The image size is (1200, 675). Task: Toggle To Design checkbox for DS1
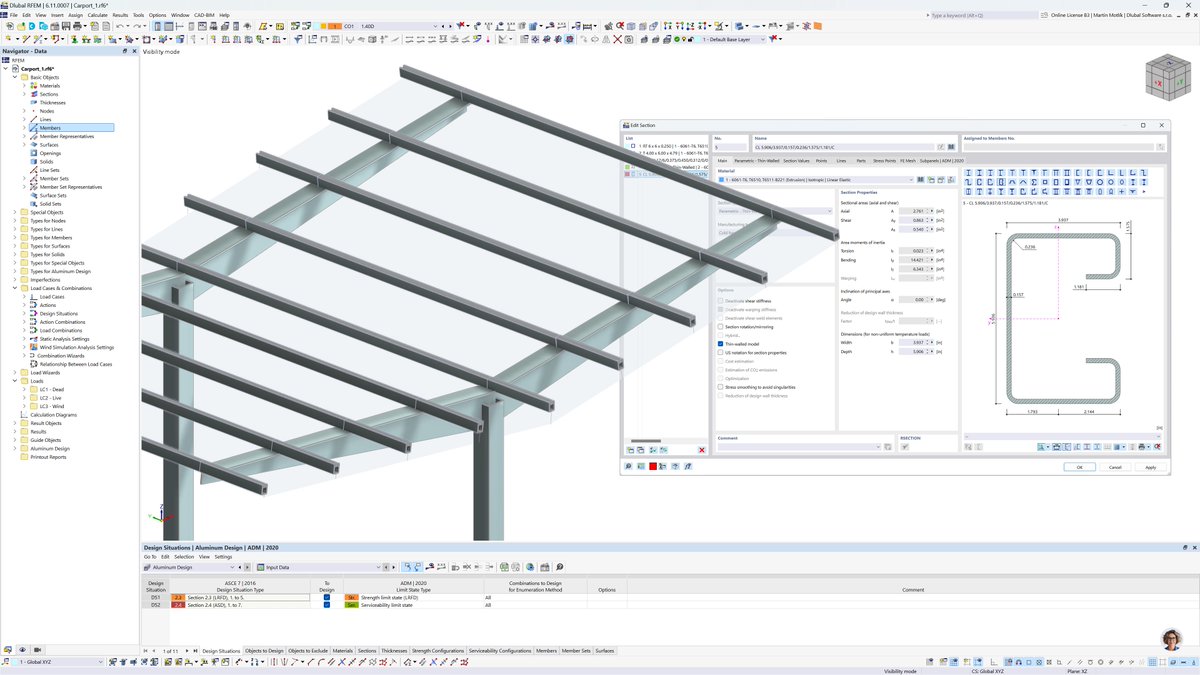326,597
